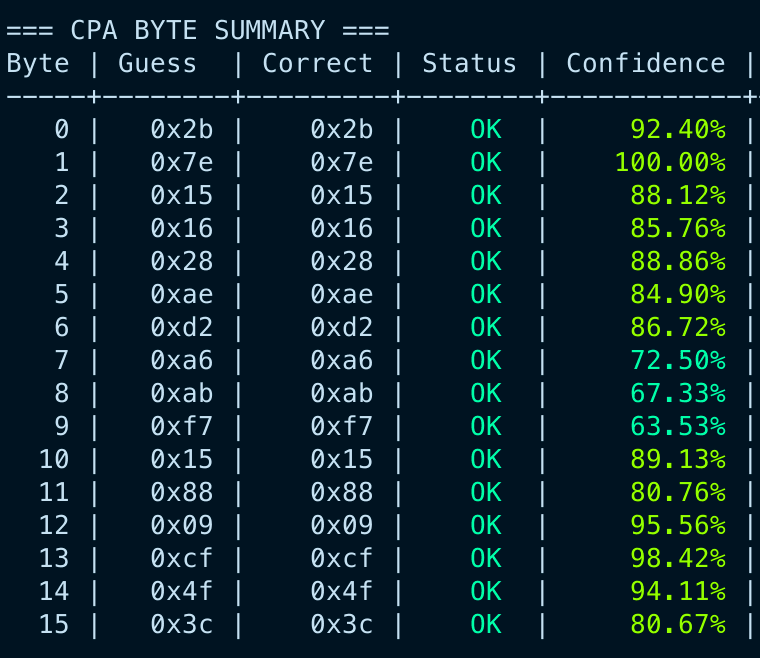This screenshot has width=760, height=658.
Task: Click guess 0x7e in byte 1 row
Action: (181, 162)
